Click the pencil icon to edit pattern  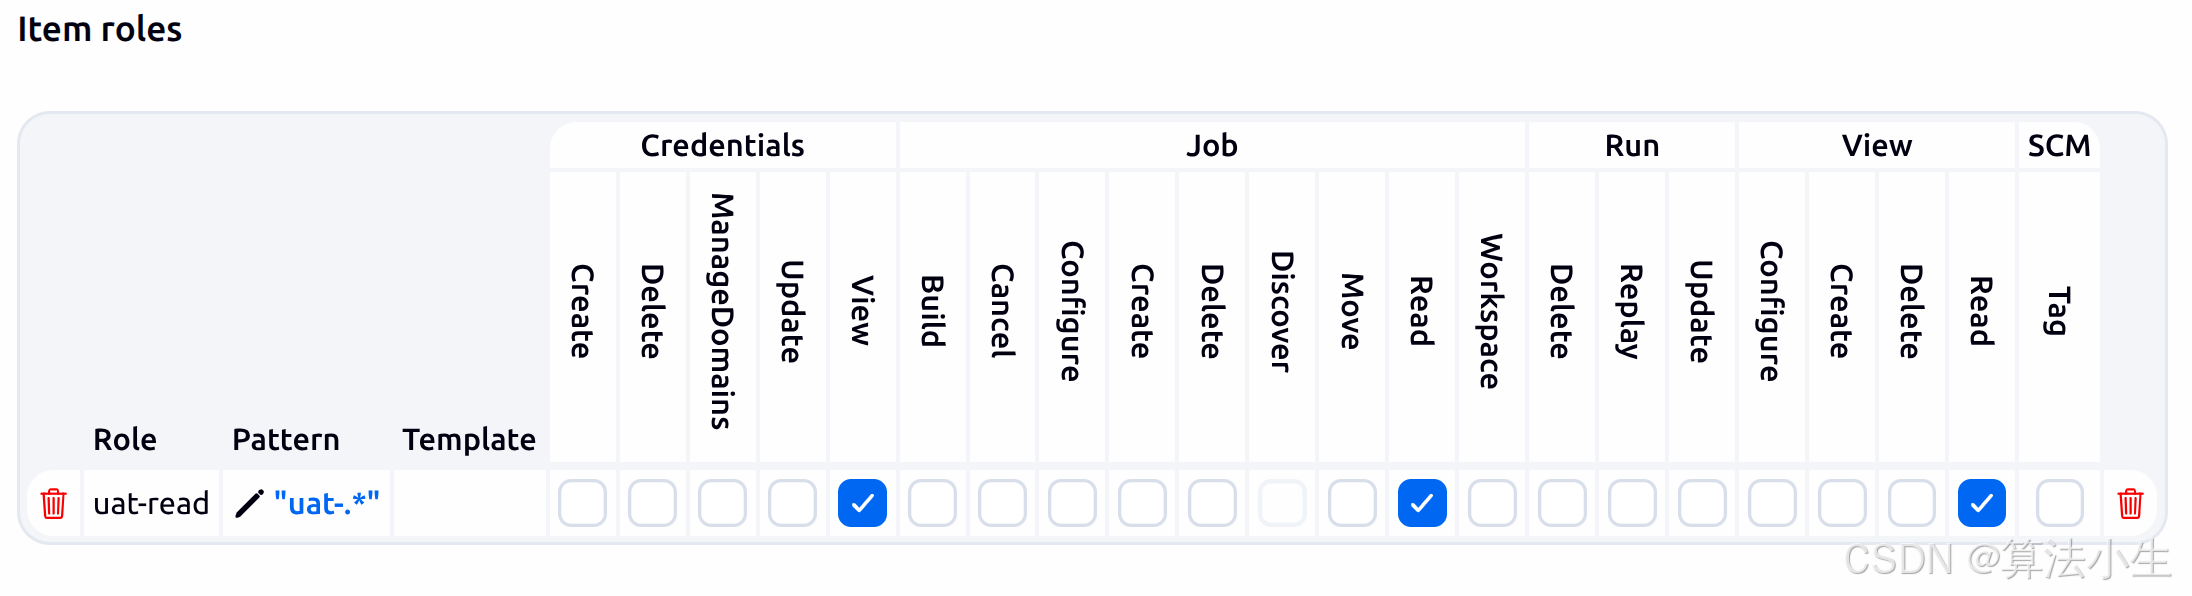(249, 503)
